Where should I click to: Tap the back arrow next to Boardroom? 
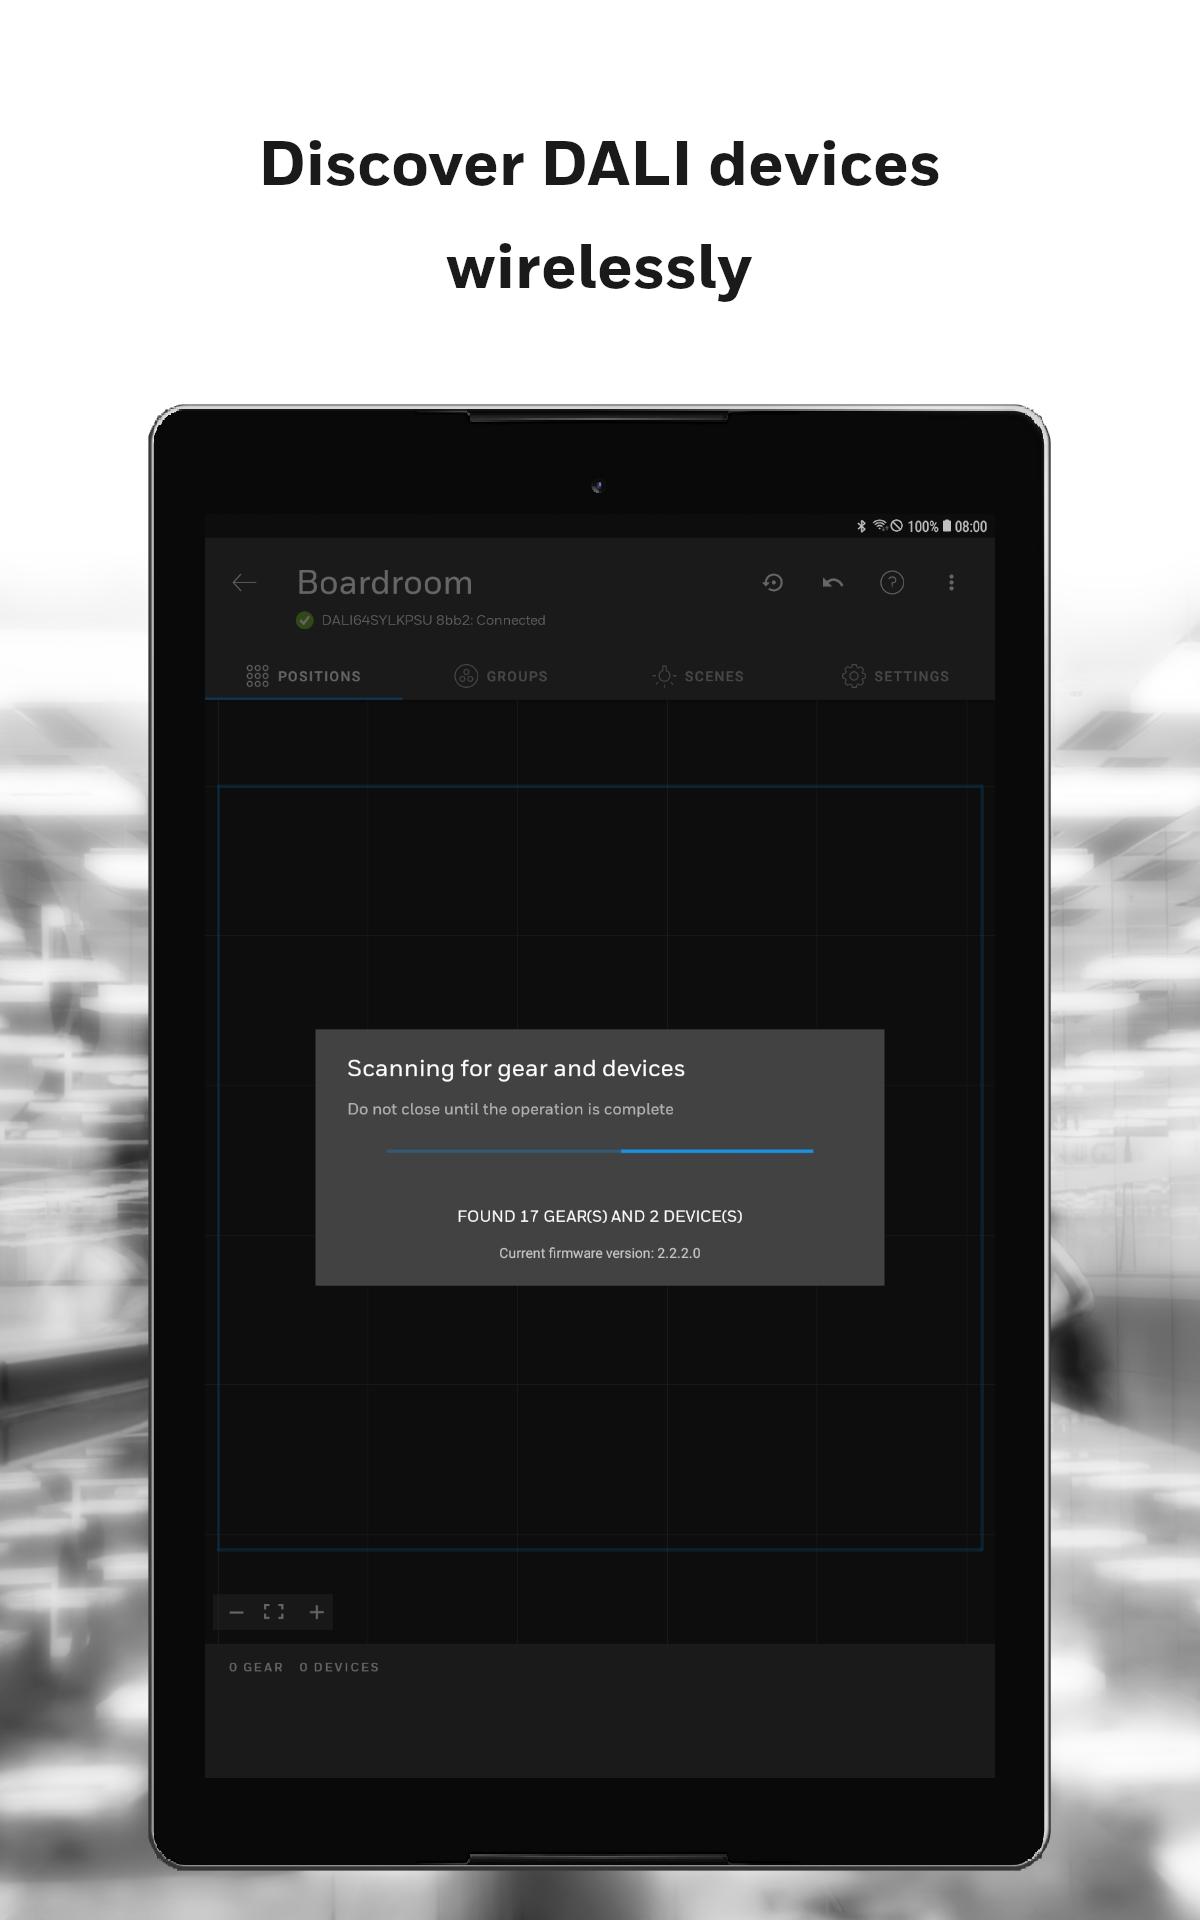pos(244,582)
